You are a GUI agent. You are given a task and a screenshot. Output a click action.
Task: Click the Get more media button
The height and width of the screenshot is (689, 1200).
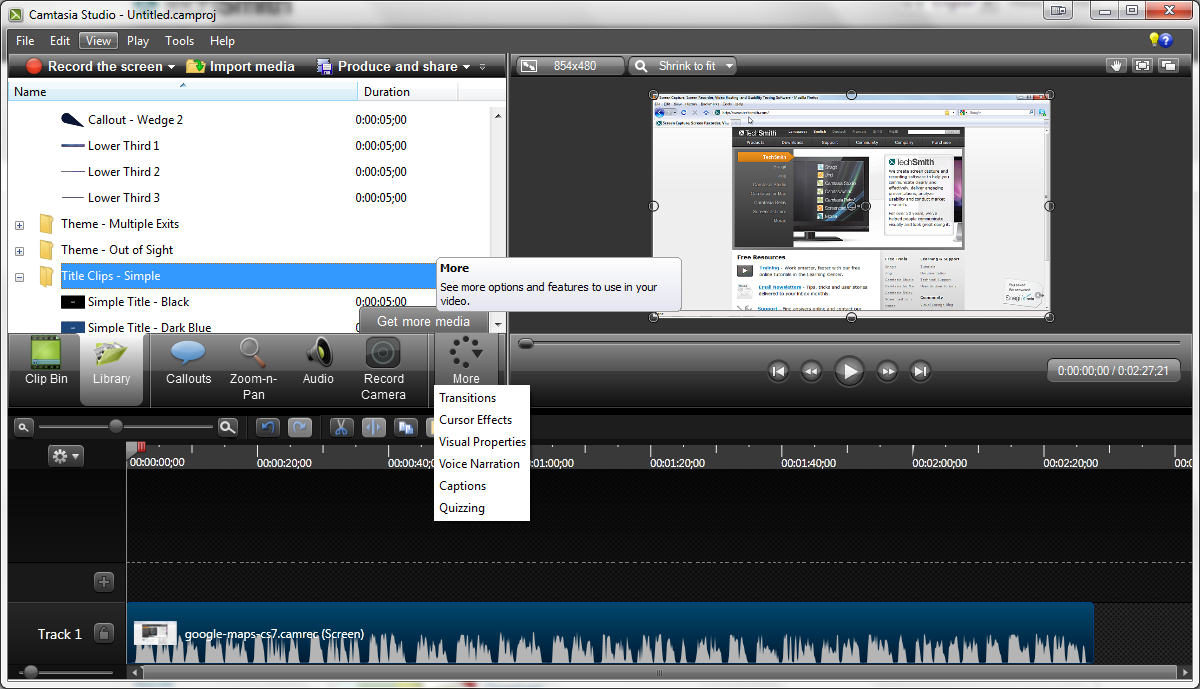click(423, 321)
